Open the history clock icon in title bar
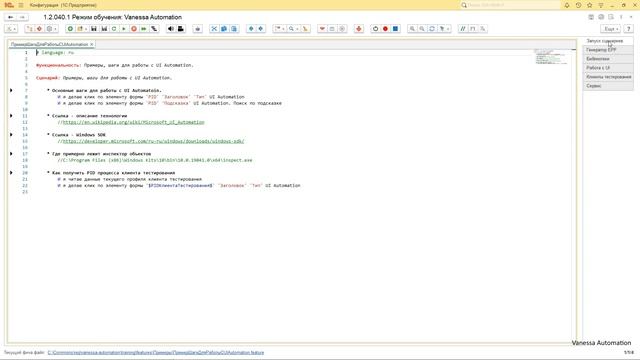Screen dimensions: 640x360 [578, 5]
